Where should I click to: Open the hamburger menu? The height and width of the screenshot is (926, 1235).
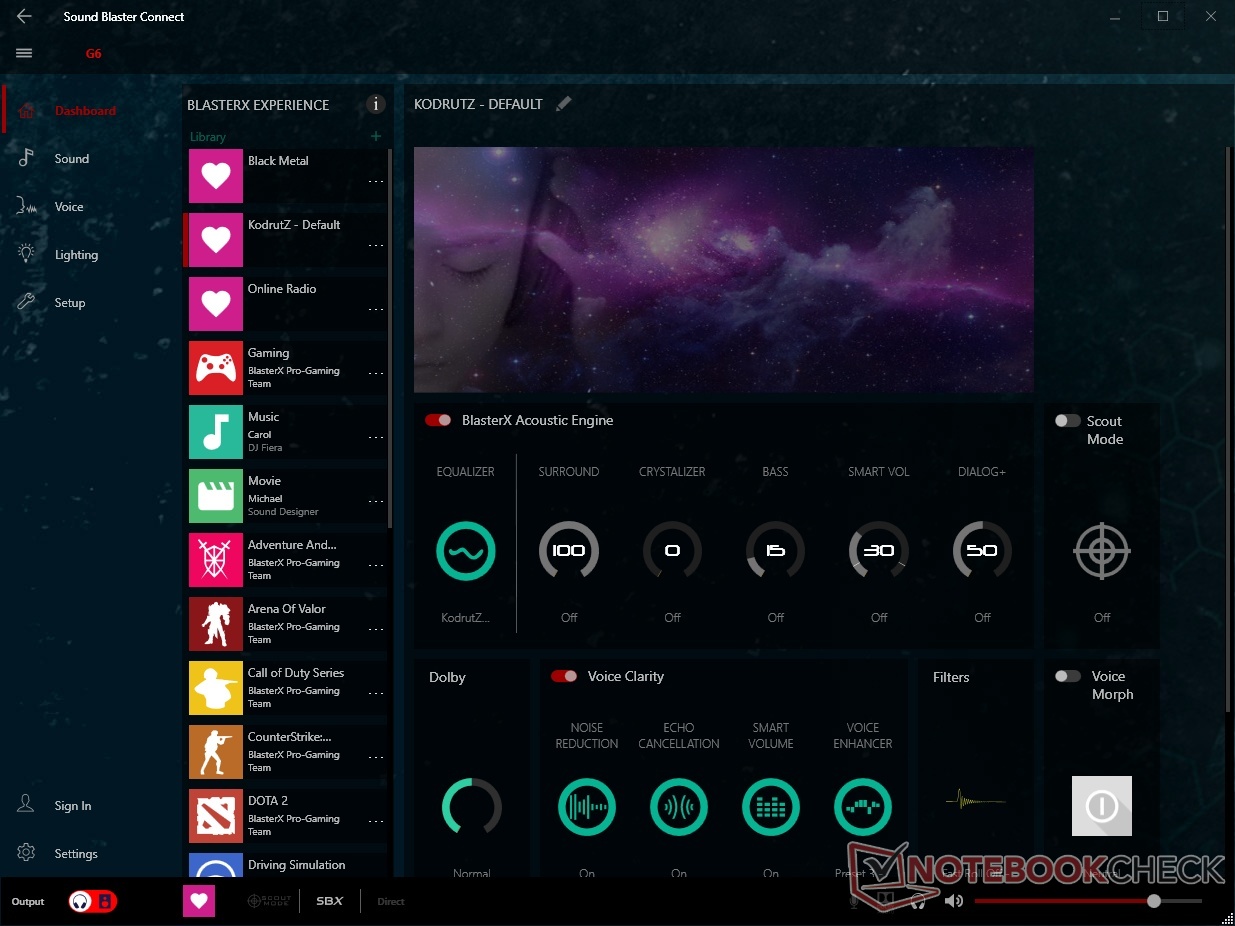(x=24, y=53)
